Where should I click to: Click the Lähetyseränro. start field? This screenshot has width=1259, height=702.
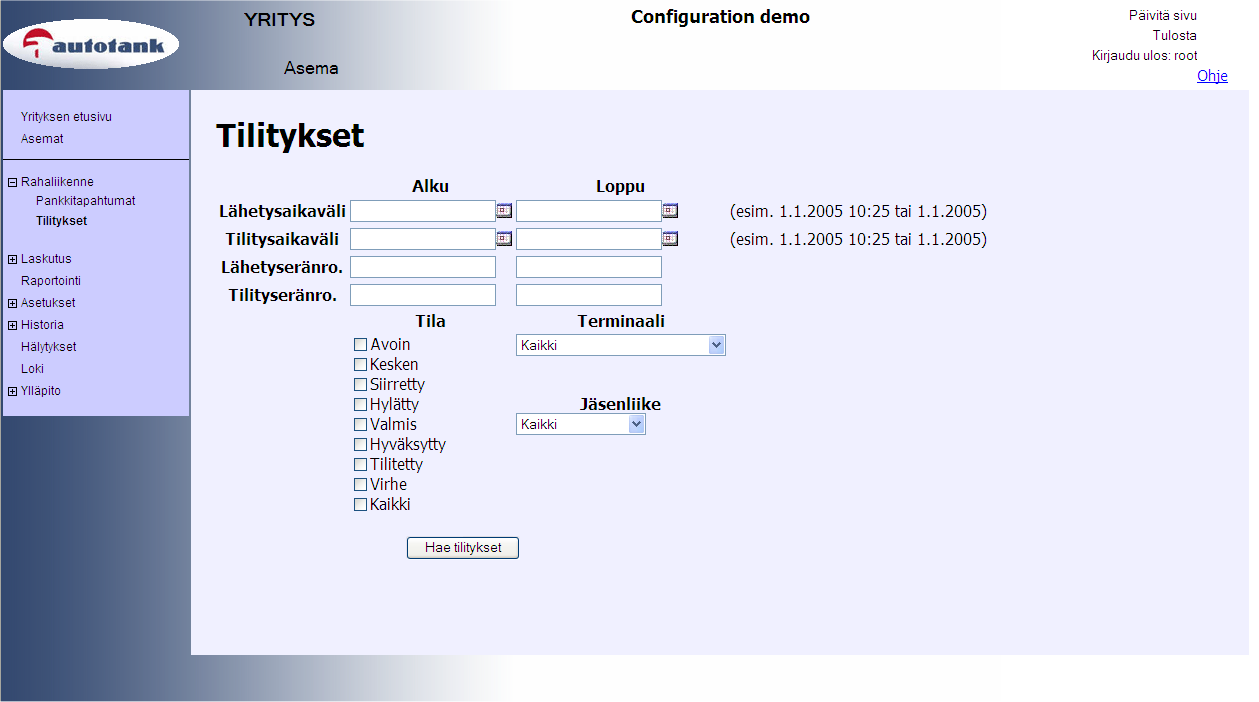pos(423,267)
